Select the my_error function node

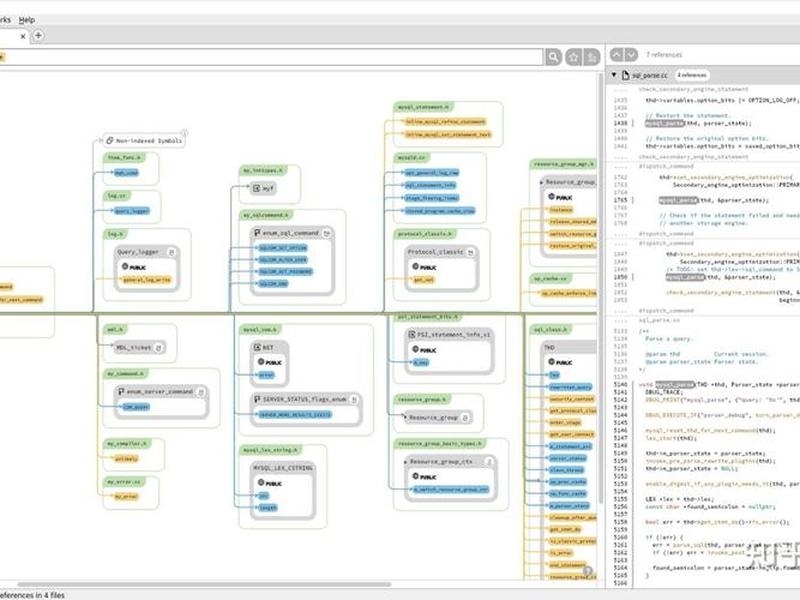(x=126, y=496)
